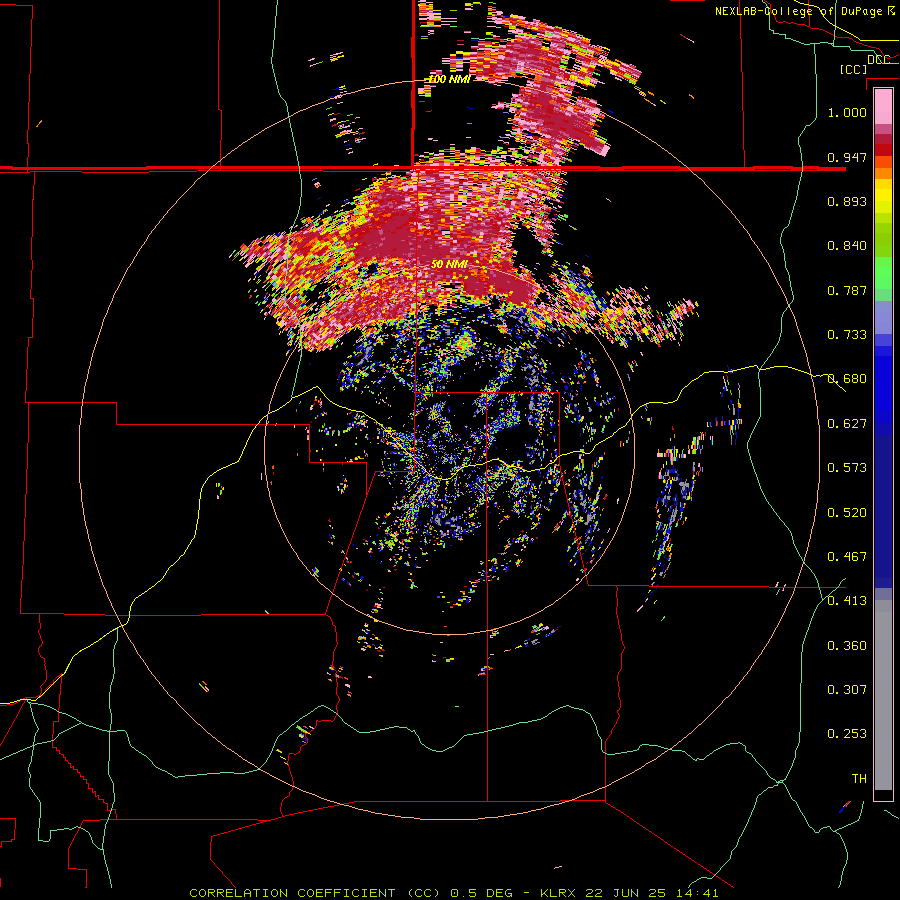Click the 0.627 color scale label
Image resolution: width=900 pixels, height=900 pixels.
click(847, 424)
